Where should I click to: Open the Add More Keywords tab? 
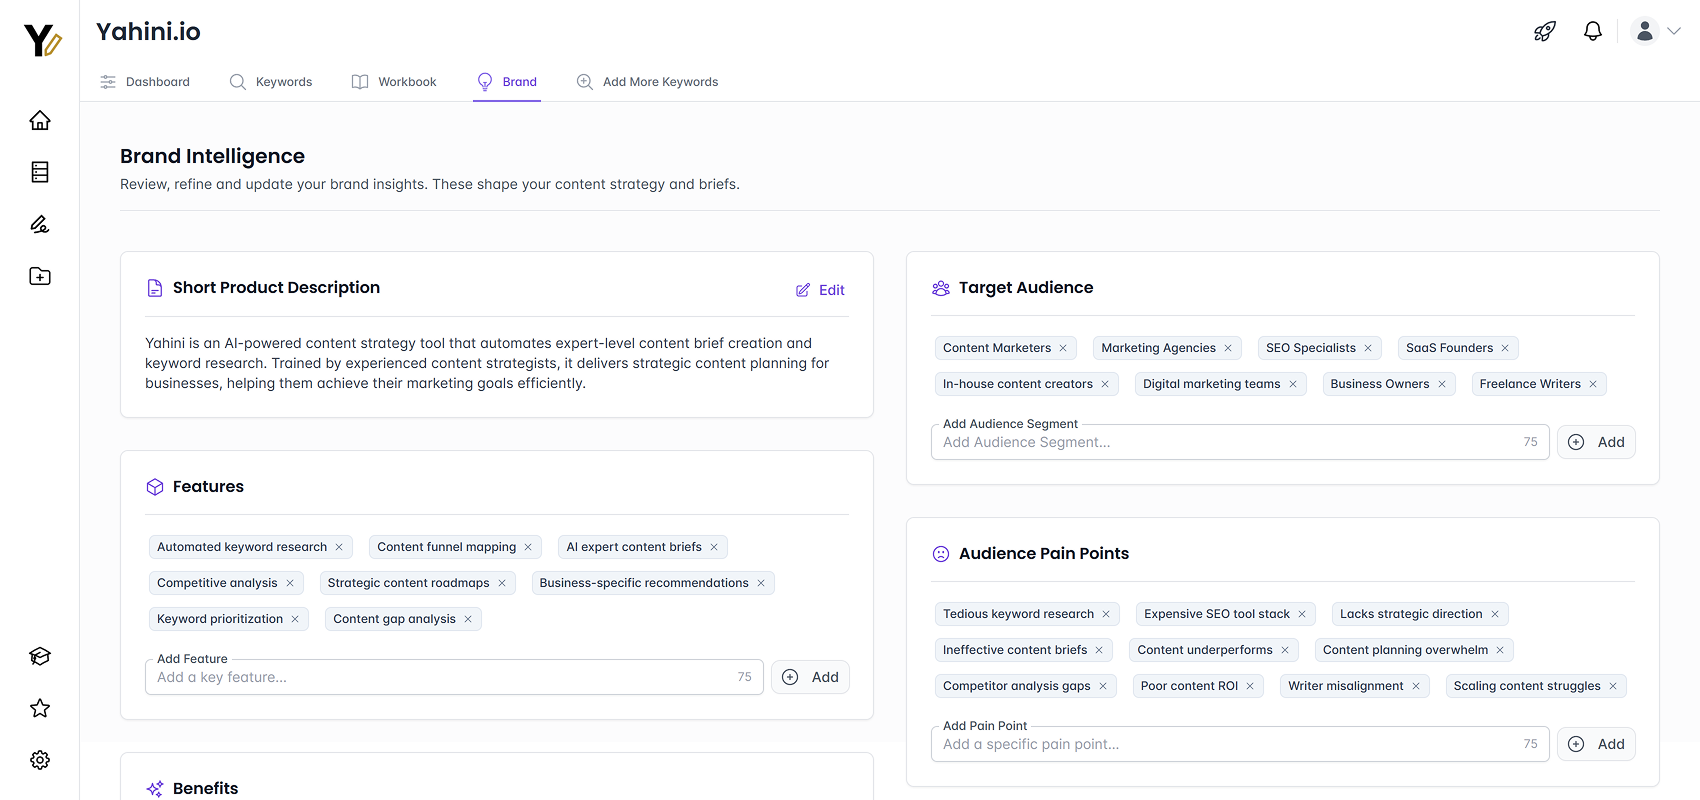pyautogui.click(x=647, y=82)
